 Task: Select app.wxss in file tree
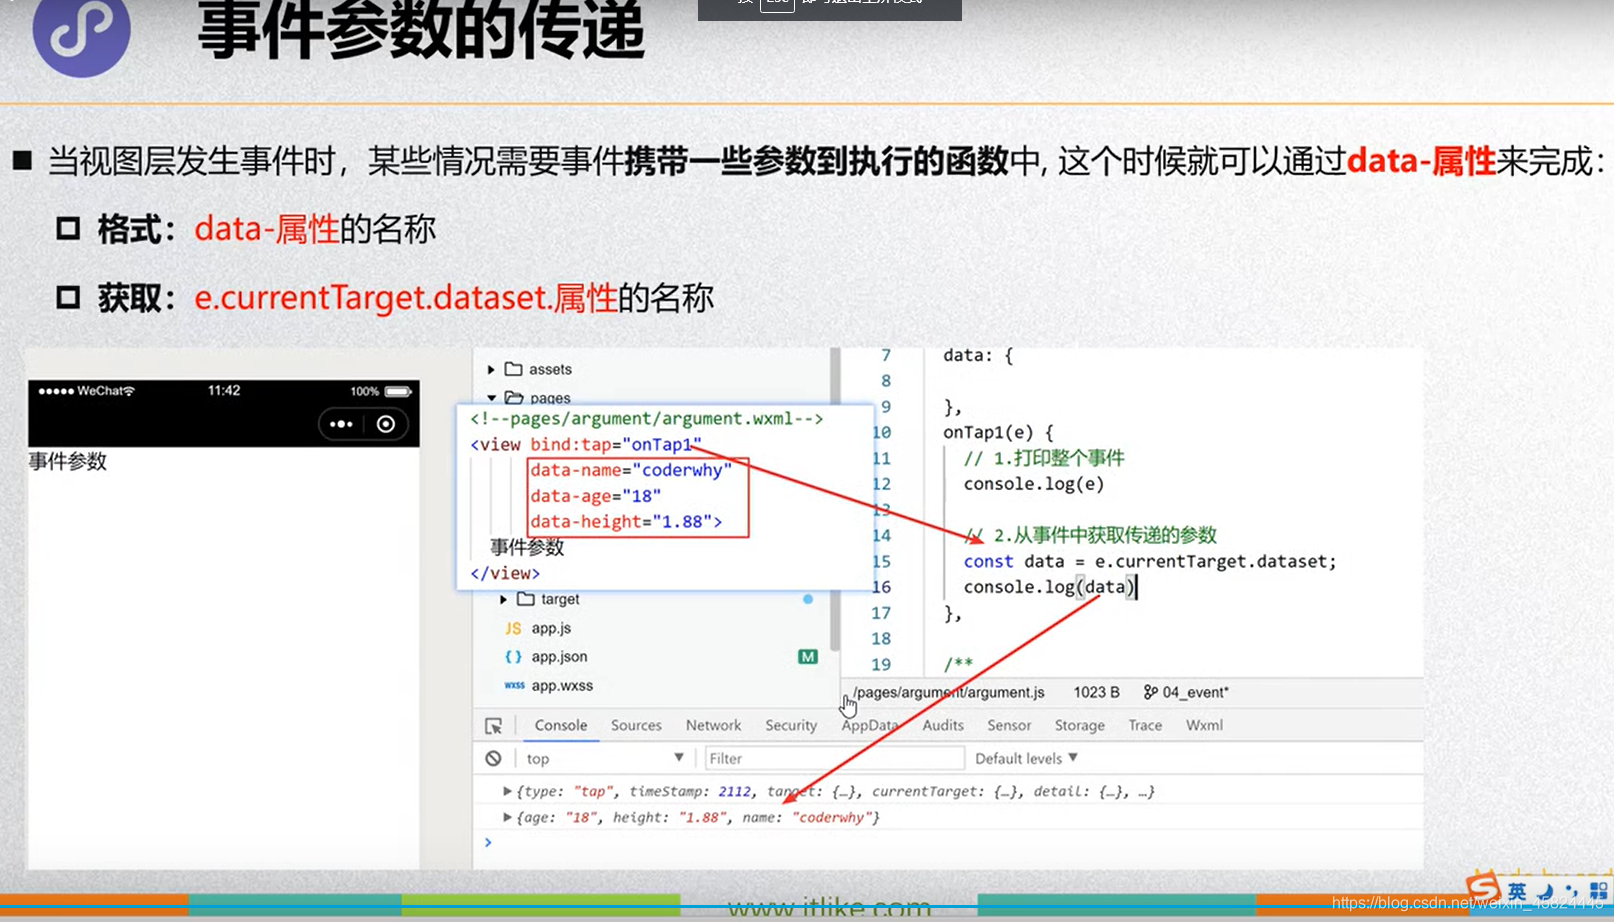(562, 685)
